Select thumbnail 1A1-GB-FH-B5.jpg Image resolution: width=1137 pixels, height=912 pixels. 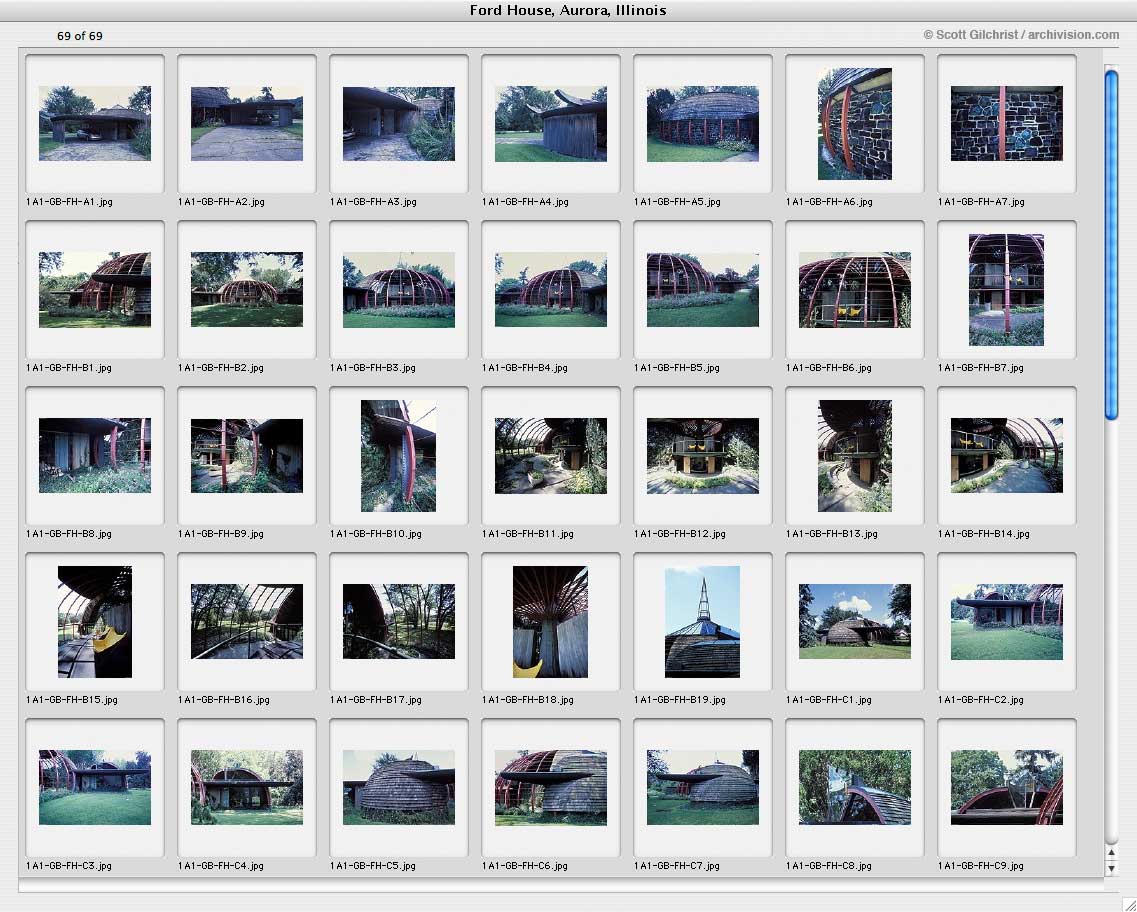[703, 289]
